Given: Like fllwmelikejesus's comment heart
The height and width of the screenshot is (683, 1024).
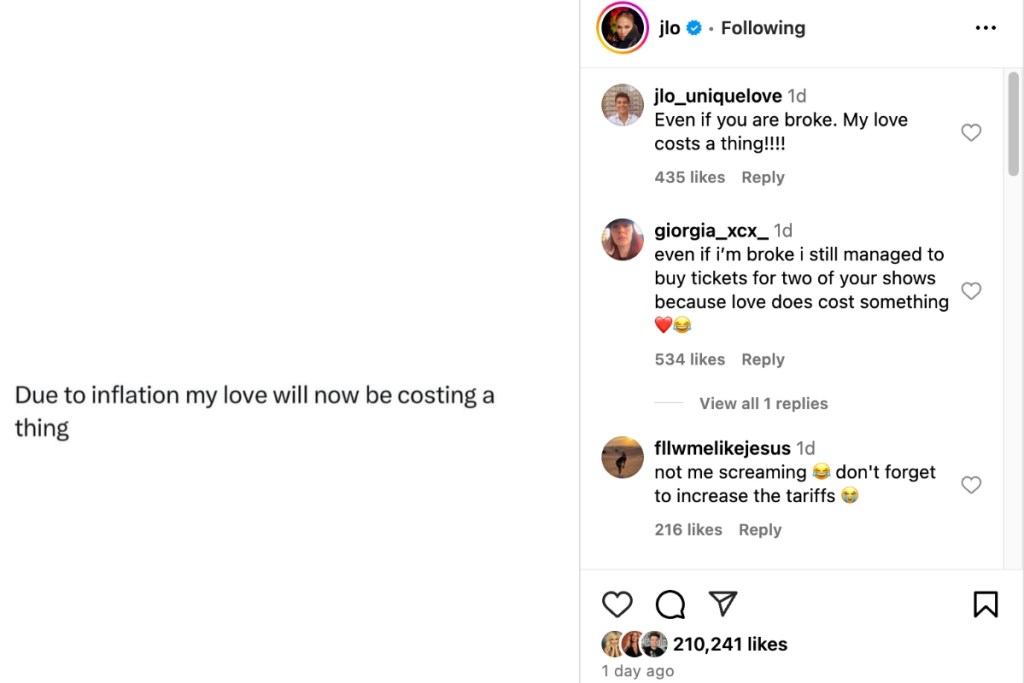Looking at the screenshot, I should [x=971, y=484].
